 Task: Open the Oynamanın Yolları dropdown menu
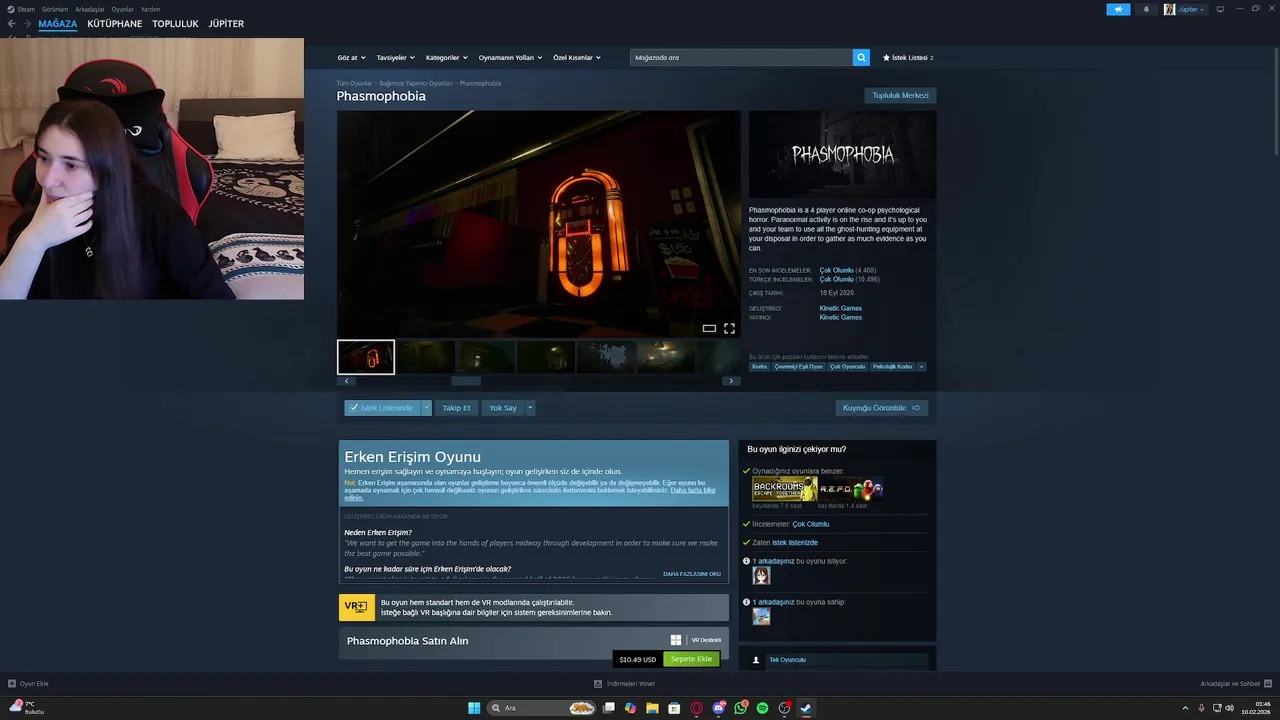point(510,58)
